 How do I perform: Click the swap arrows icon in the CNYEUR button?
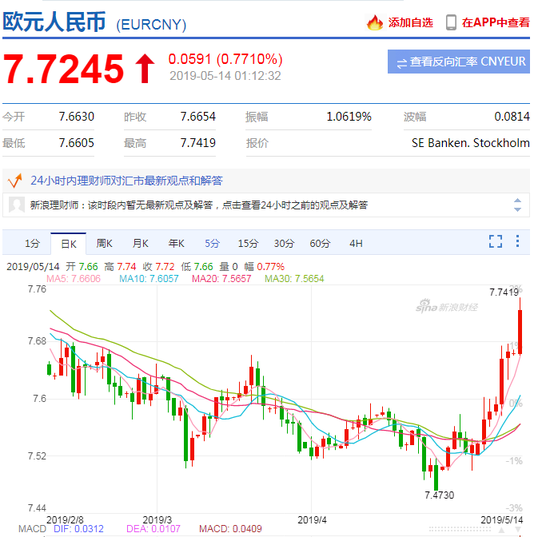[402, 63]
